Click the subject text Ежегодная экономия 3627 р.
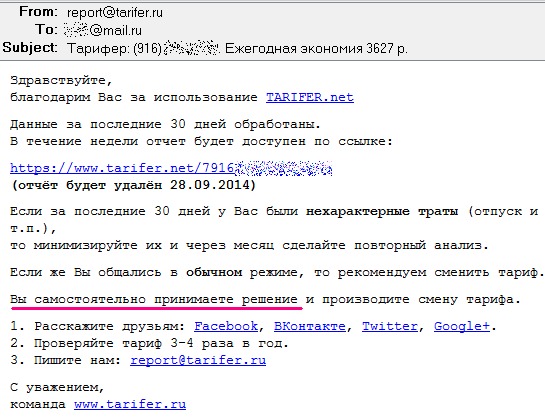 click(x=316, y=48)
